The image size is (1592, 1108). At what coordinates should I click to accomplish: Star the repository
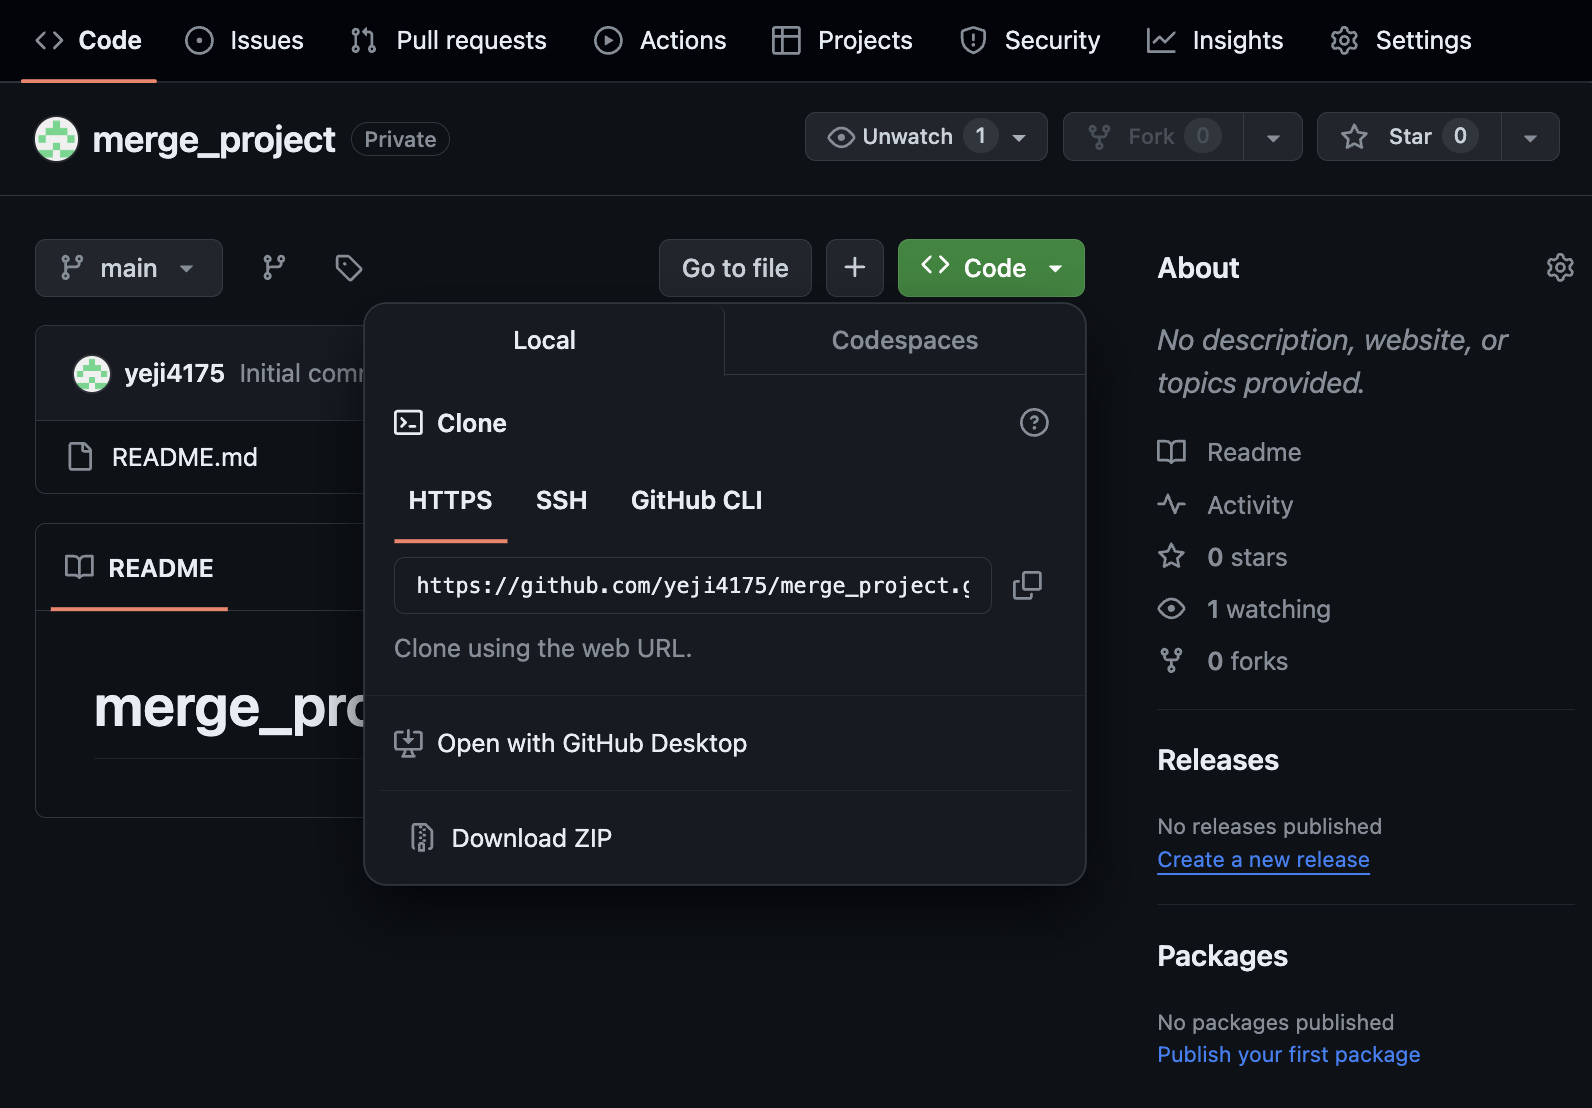point(1409,137)
